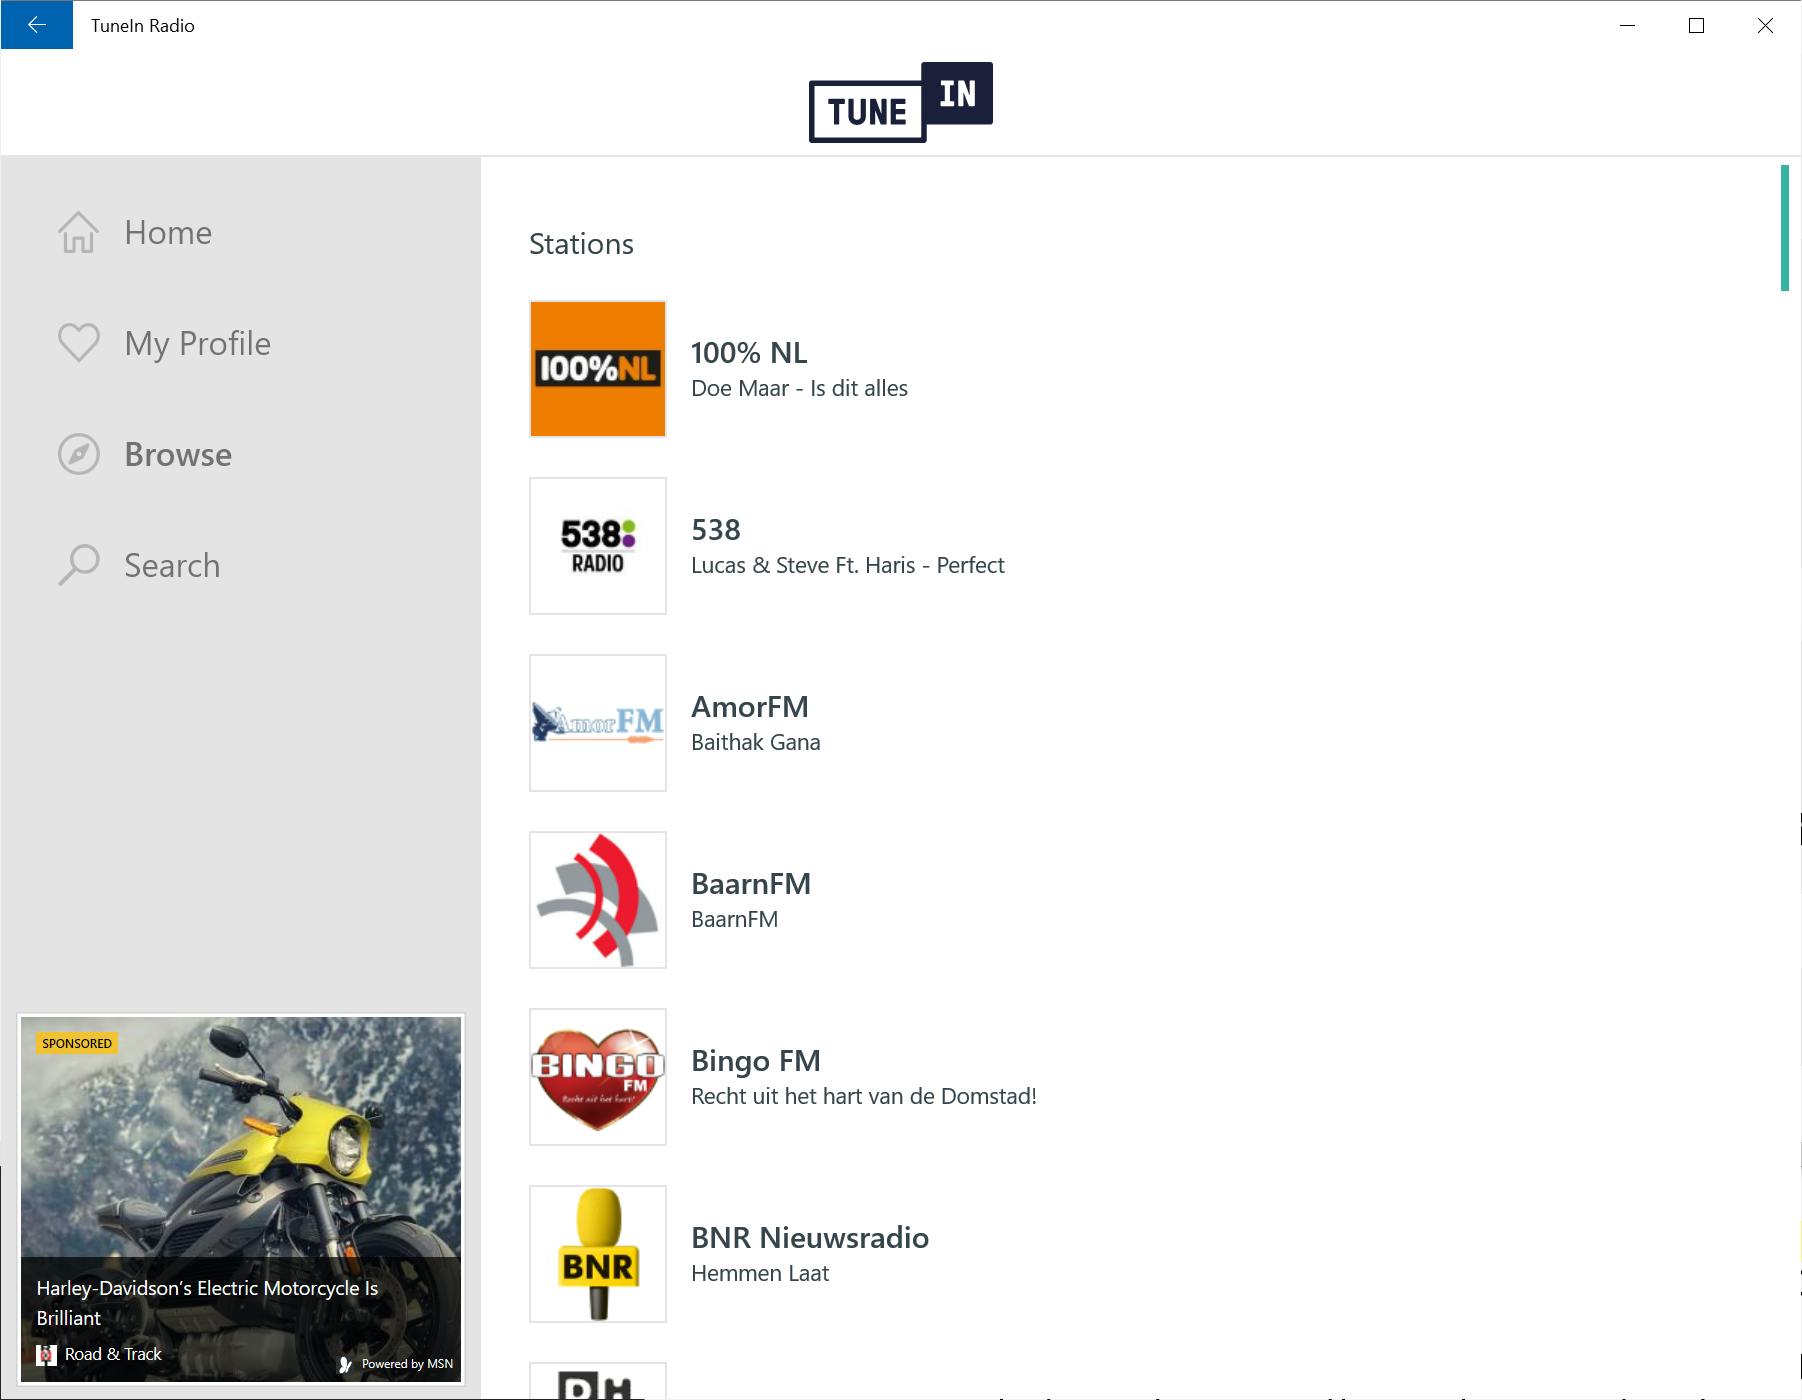Open Search from the sidebar

pyautogui.click(x=172, y=566)
